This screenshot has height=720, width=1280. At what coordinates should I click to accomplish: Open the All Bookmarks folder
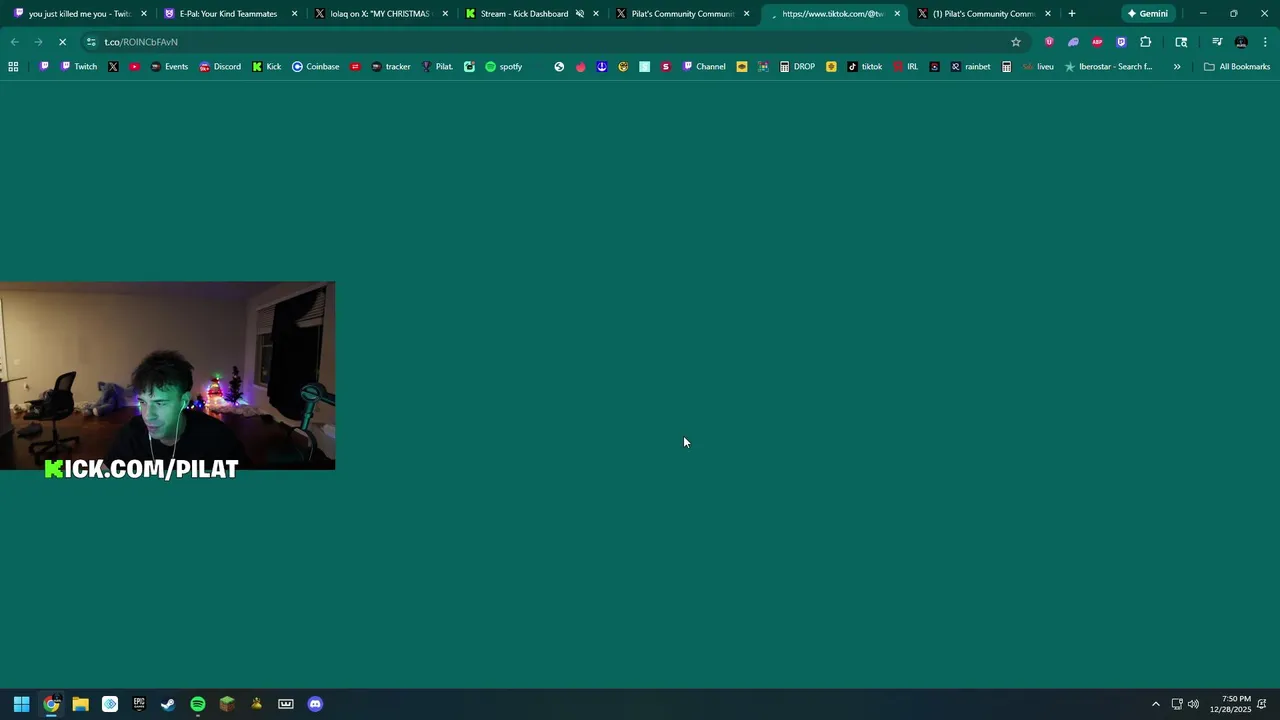point(1237,67)
